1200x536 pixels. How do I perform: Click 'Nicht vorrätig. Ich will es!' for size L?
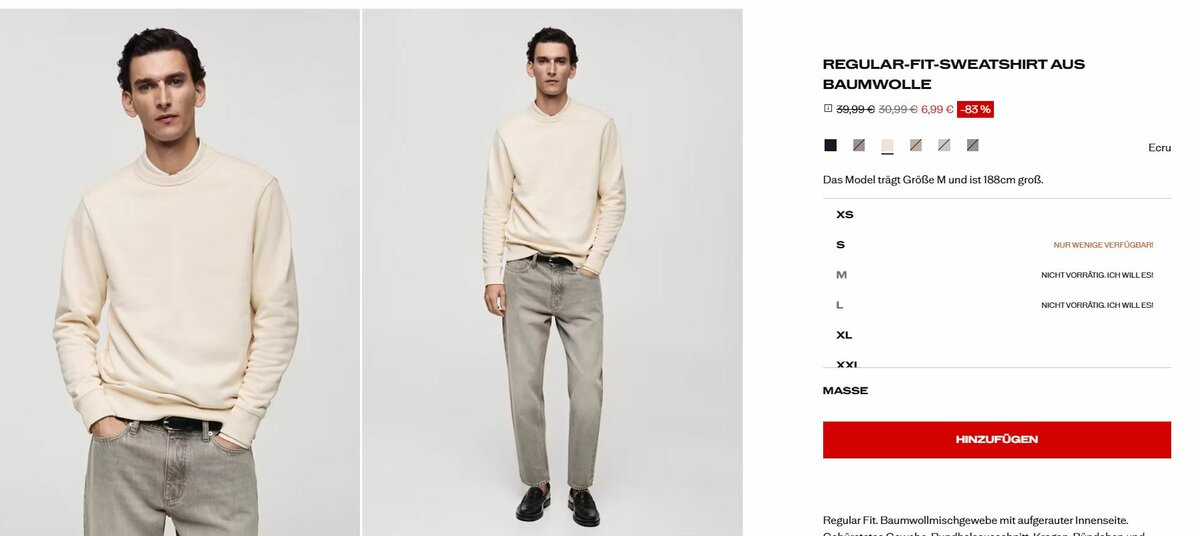click(1097, 305)
